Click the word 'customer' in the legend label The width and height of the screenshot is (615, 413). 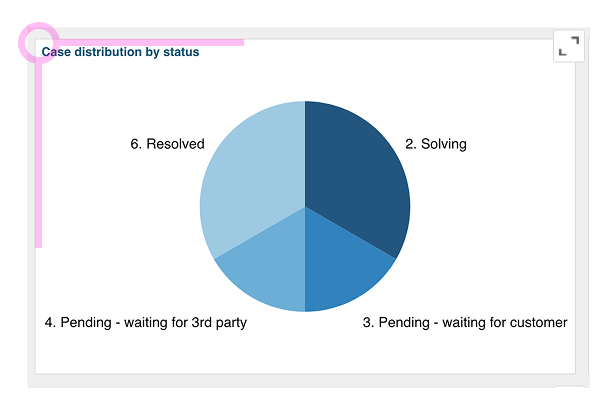click(538, 322)
